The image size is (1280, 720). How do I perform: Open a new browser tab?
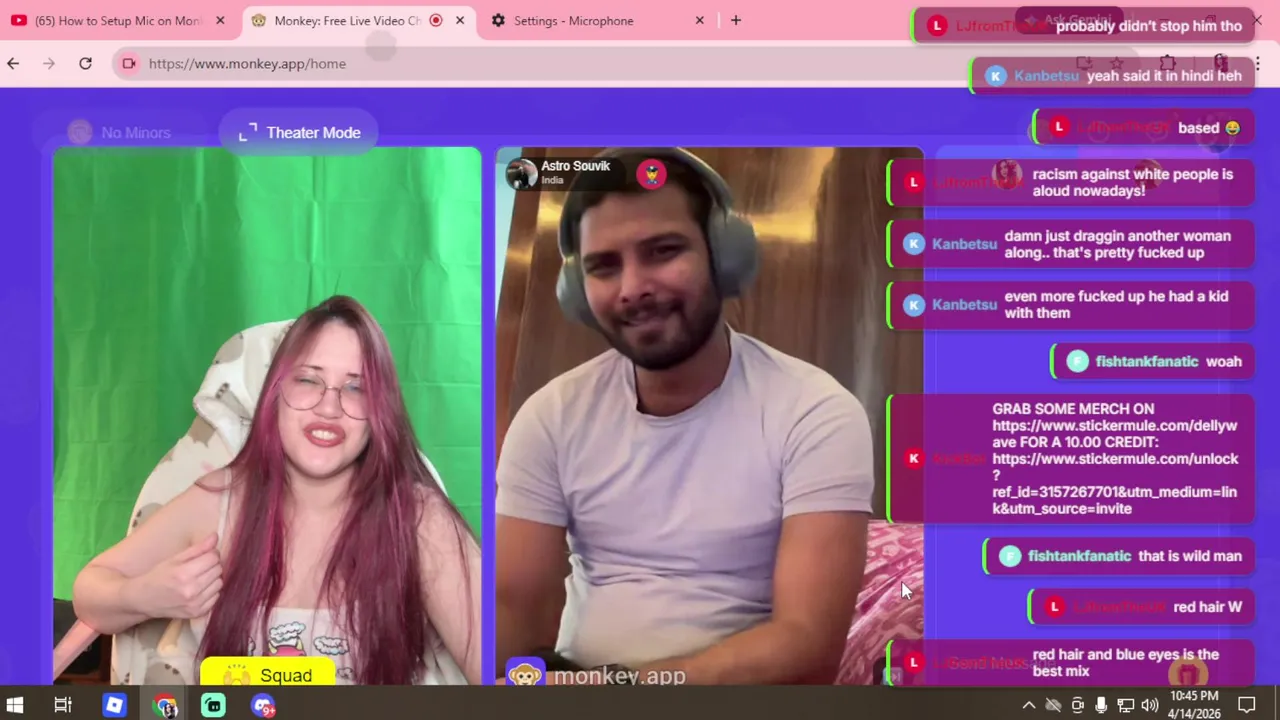[x=736, y=20]
